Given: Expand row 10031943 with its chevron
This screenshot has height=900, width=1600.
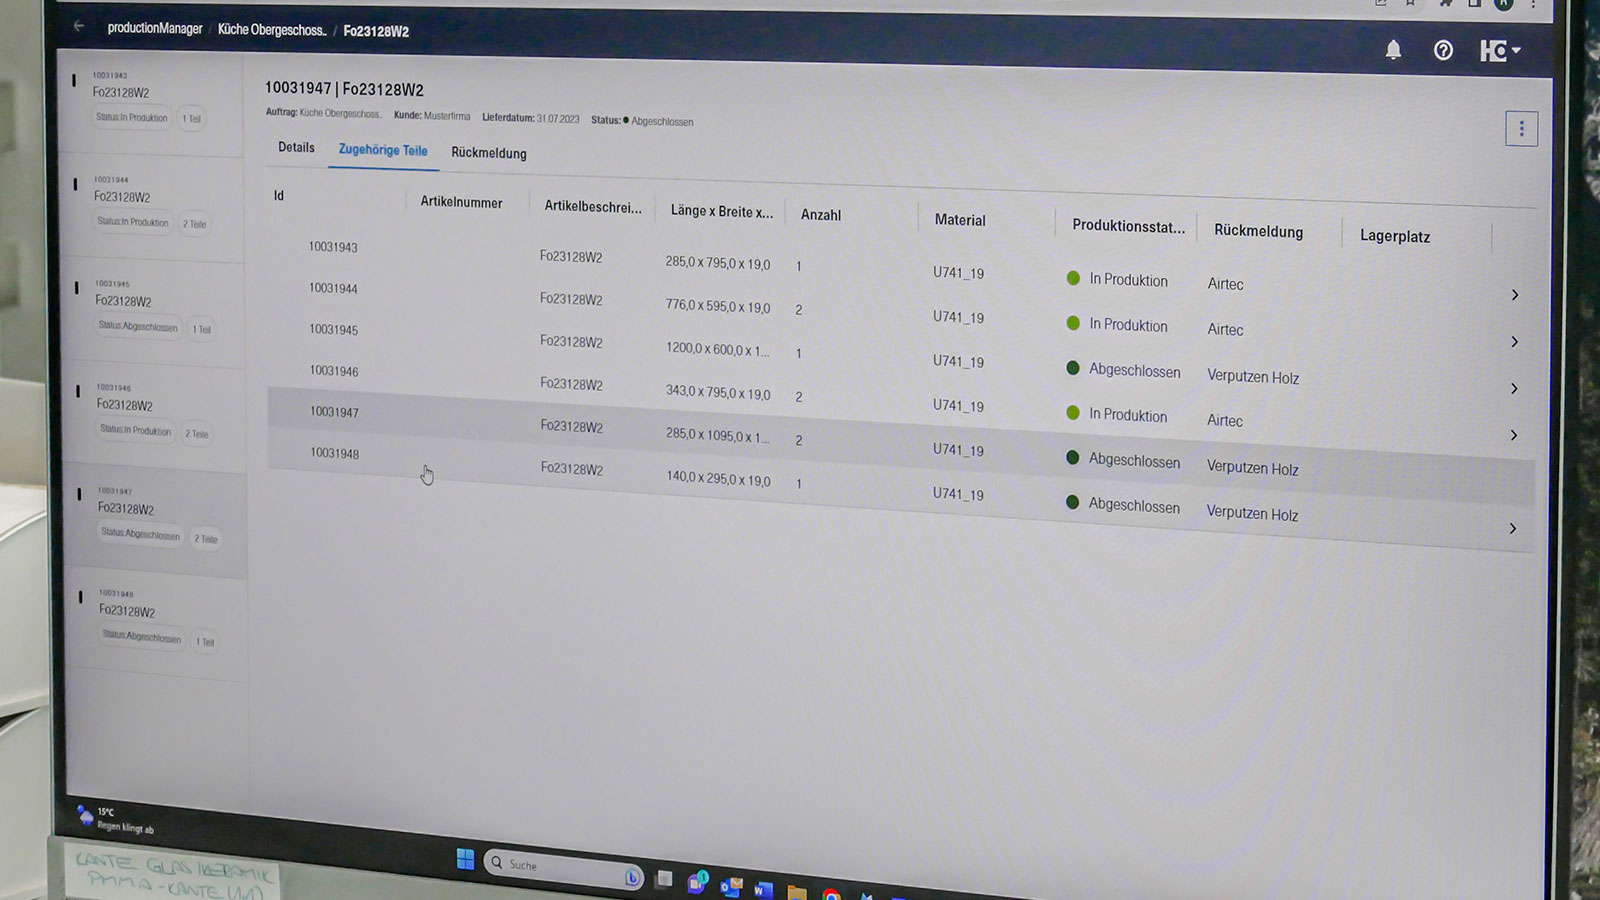Looking at the screenshot, I should tap(1514, 295).
